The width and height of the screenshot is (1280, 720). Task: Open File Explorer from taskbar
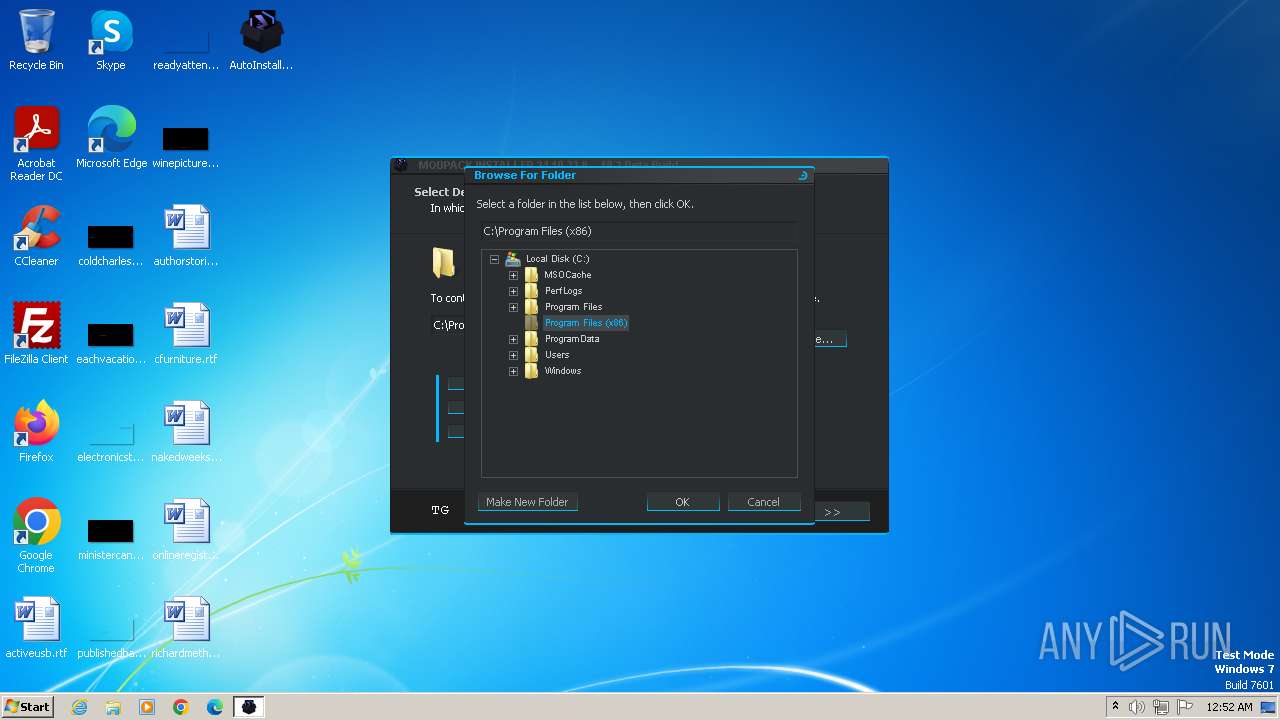tap(113, 707)
